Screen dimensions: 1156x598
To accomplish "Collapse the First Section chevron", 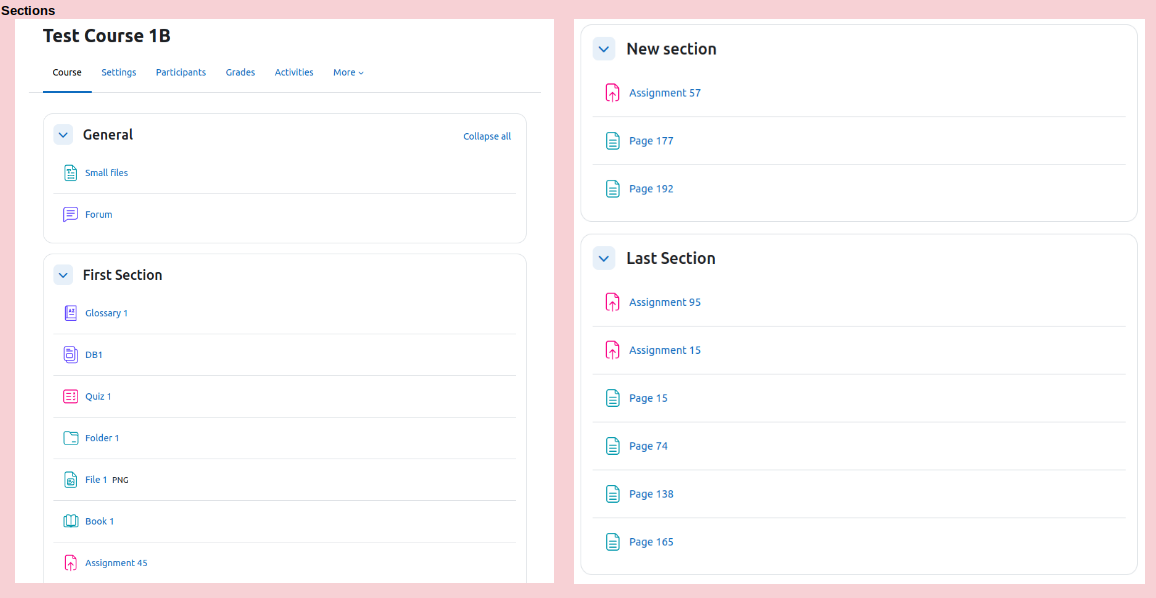I will [63, 275].
